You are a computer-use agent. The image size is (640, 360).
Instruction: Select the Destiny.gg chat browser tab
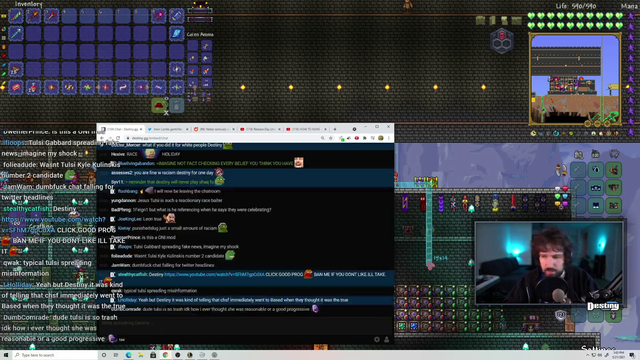point(121,129)
